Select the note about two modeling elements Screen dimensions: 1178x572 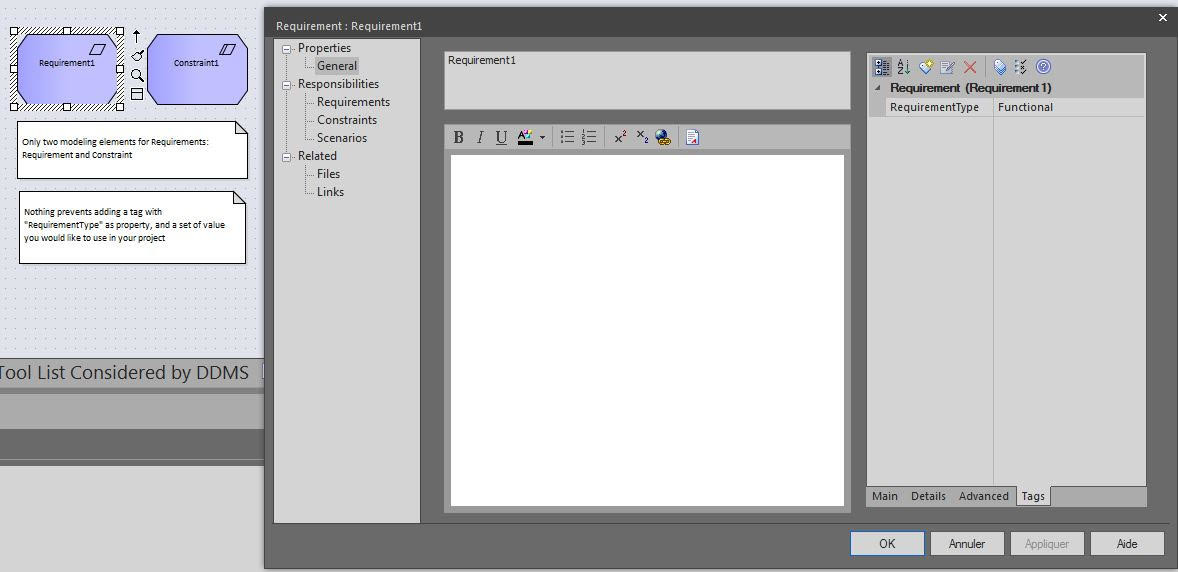point(132,150)
